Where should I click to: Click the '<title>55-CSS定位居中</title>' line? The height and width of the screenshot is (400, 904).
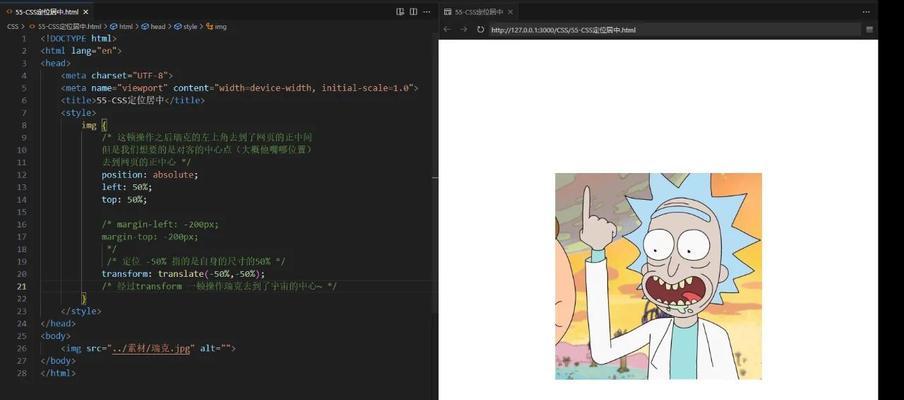133,100
